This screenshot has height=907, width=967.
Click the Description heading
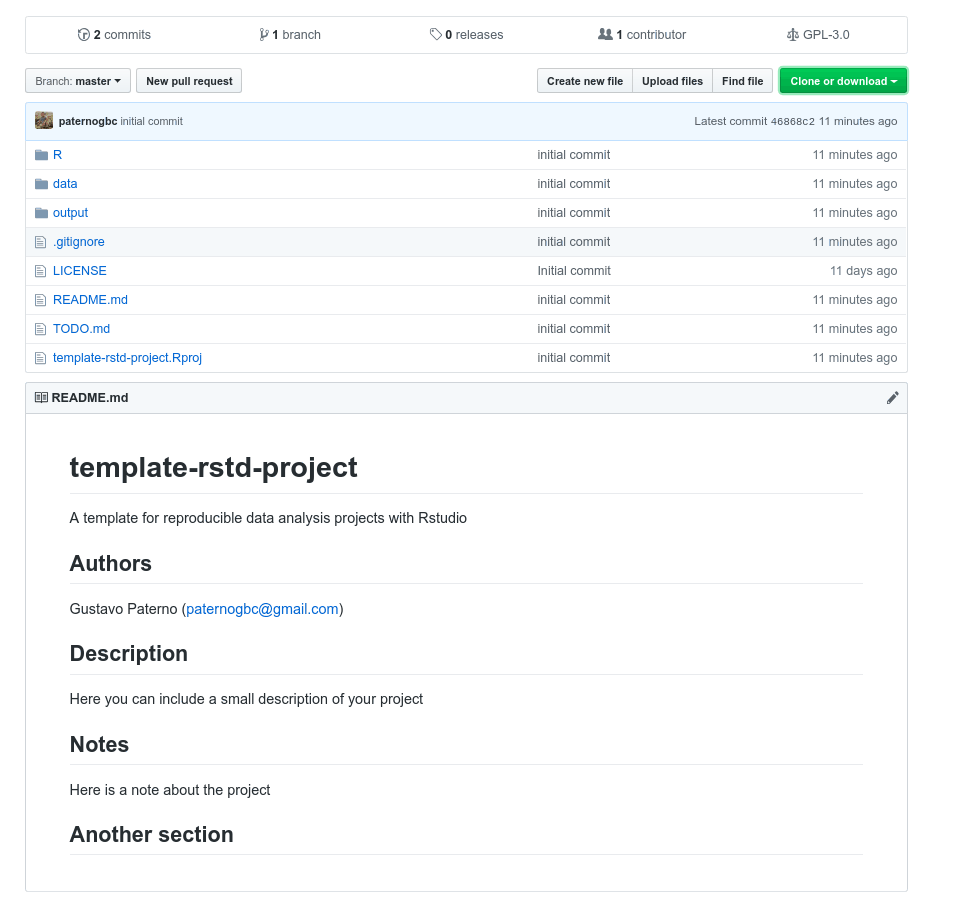128,654
